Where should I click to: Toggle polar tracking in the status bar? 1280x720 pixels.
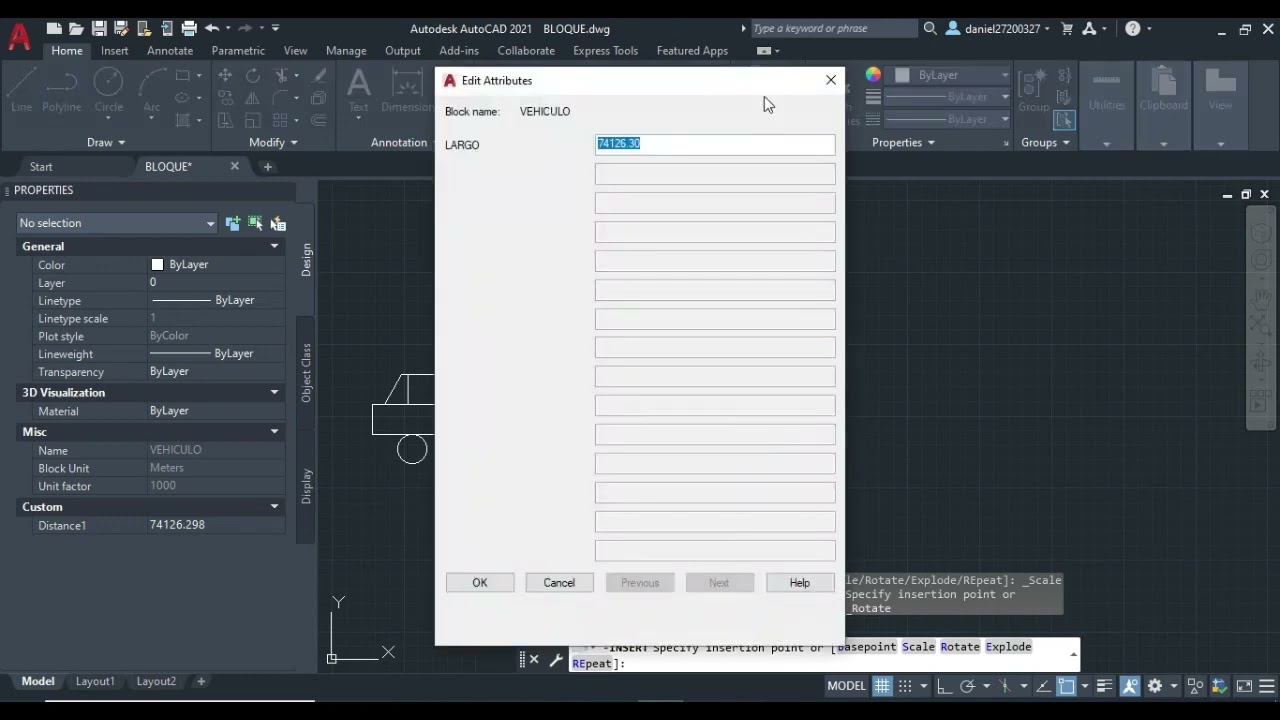(967, 686)
